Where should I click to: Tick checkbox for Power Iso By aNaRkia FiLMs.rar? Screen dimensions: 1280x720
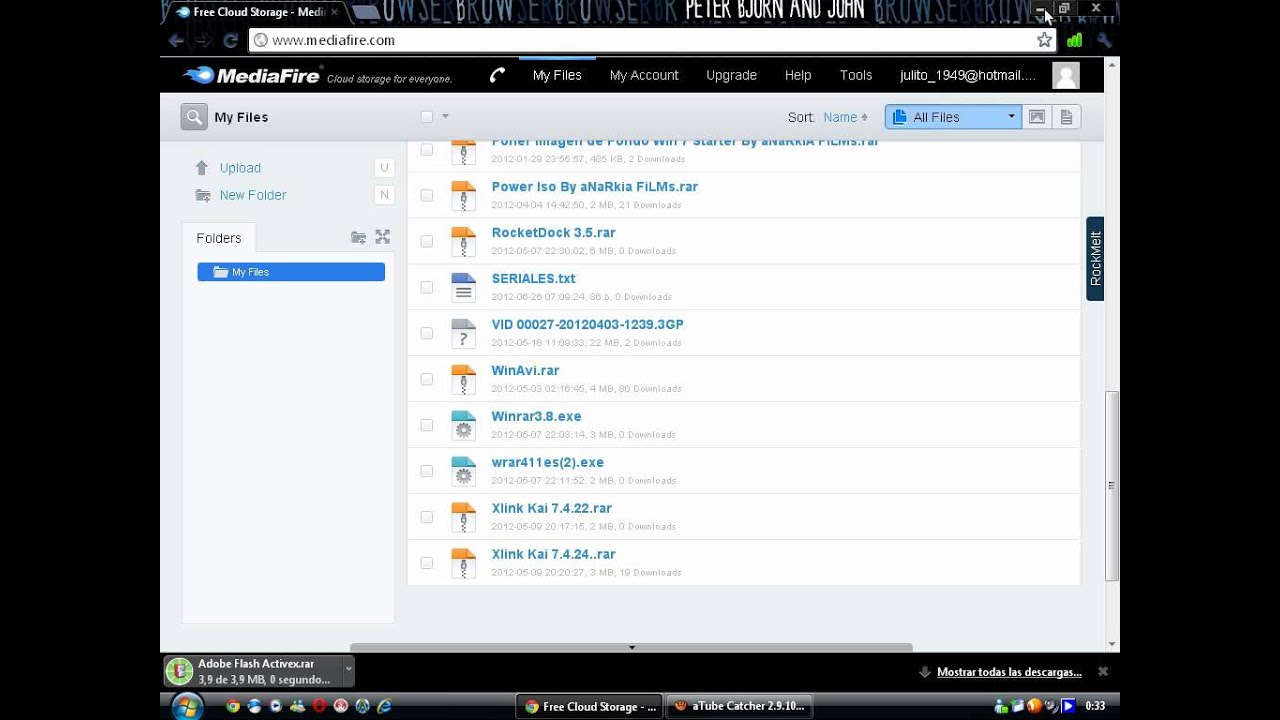(x=427, y=195)
